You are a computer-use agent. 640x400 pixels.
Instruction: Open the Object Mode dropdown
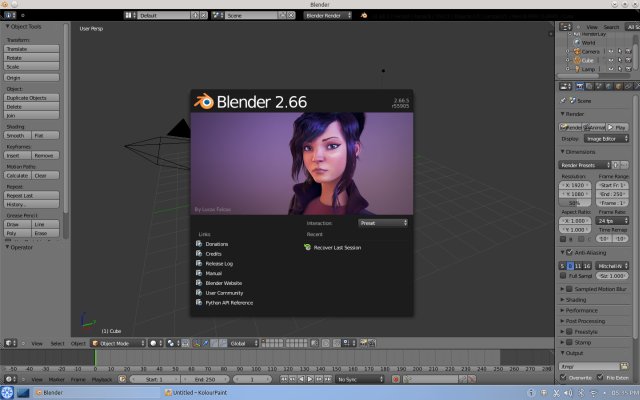[118, 343]
